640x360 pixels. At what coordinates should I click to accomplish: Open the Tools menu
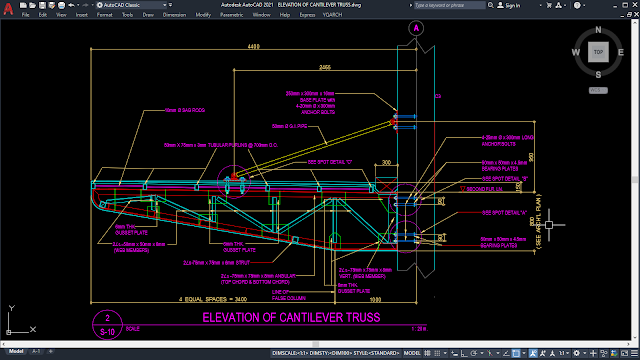pyautogui.click(x=127, y=15)
